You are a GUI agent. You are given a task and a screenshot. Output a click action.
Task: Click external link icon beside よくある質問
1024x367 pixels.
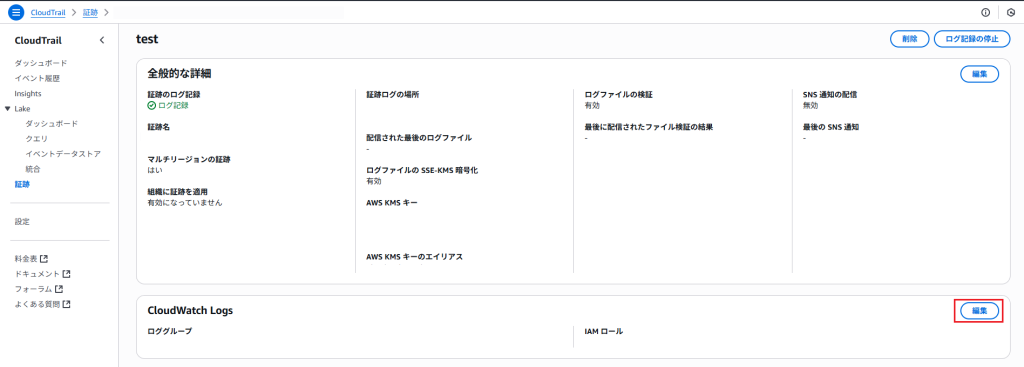[x=66, y=304]
